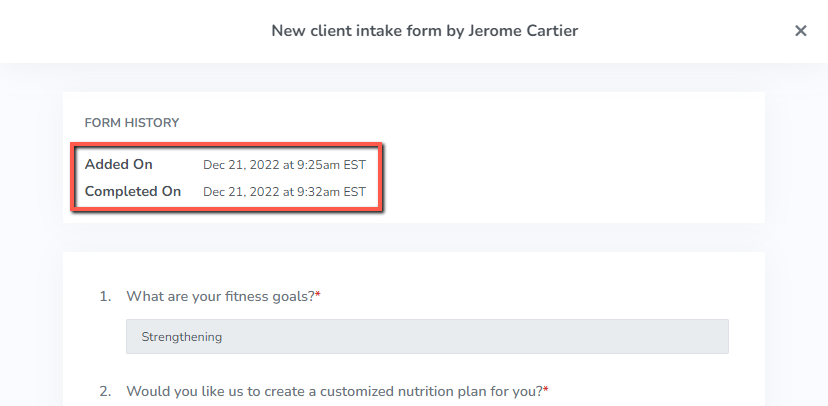
Task: Click the fitness goals question text
Action: click(220, 297)
